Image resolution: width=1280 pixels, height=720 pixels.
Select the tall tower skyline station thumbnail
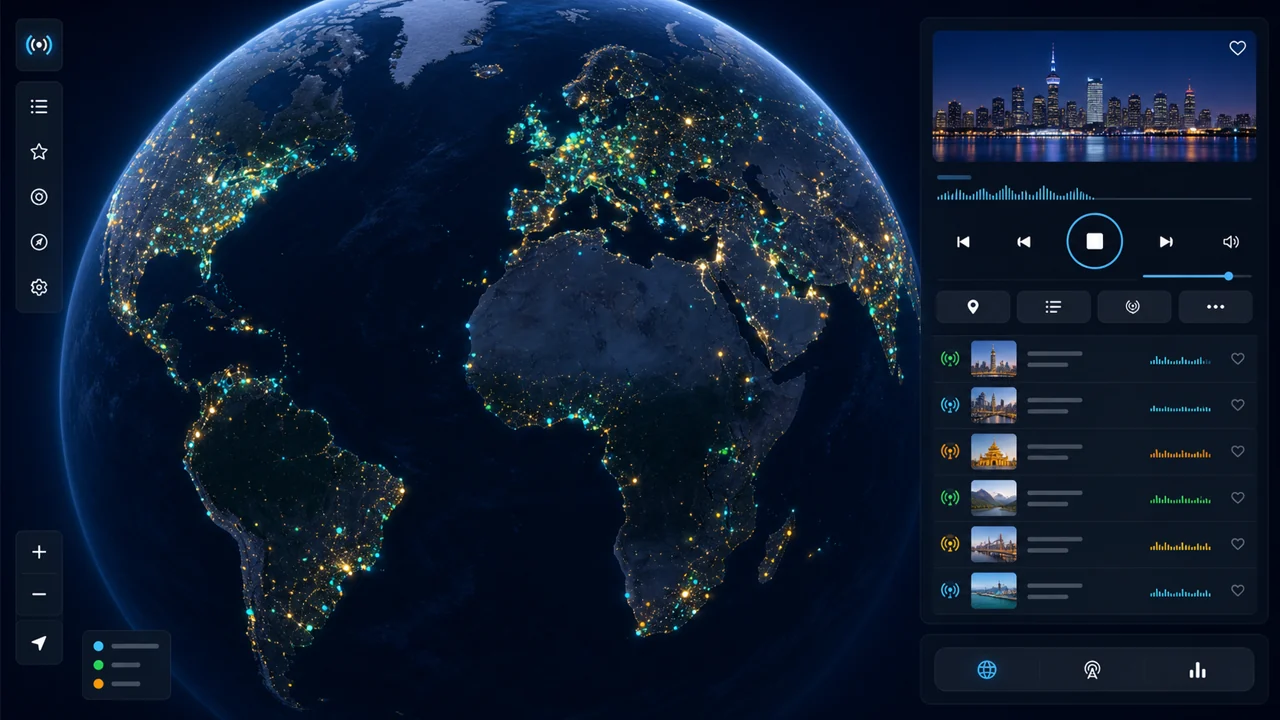[994, 359]
